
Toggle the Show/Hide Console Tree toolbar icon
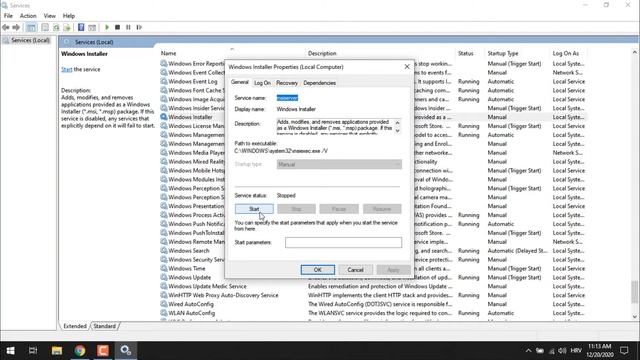[x=31, y=27]
